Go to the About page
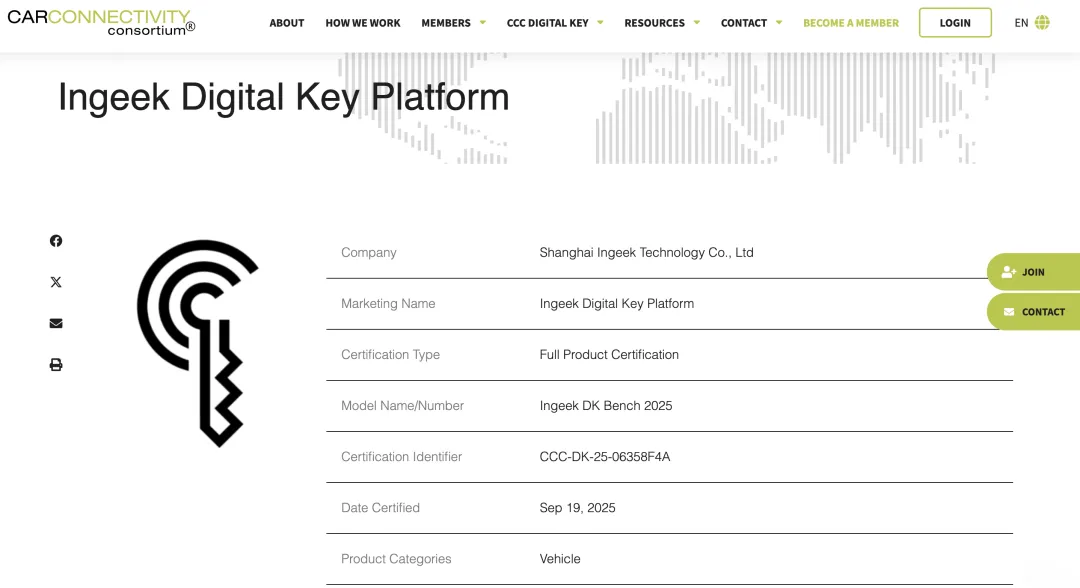Screen dimensions: 1080x588 coord(287,23)
